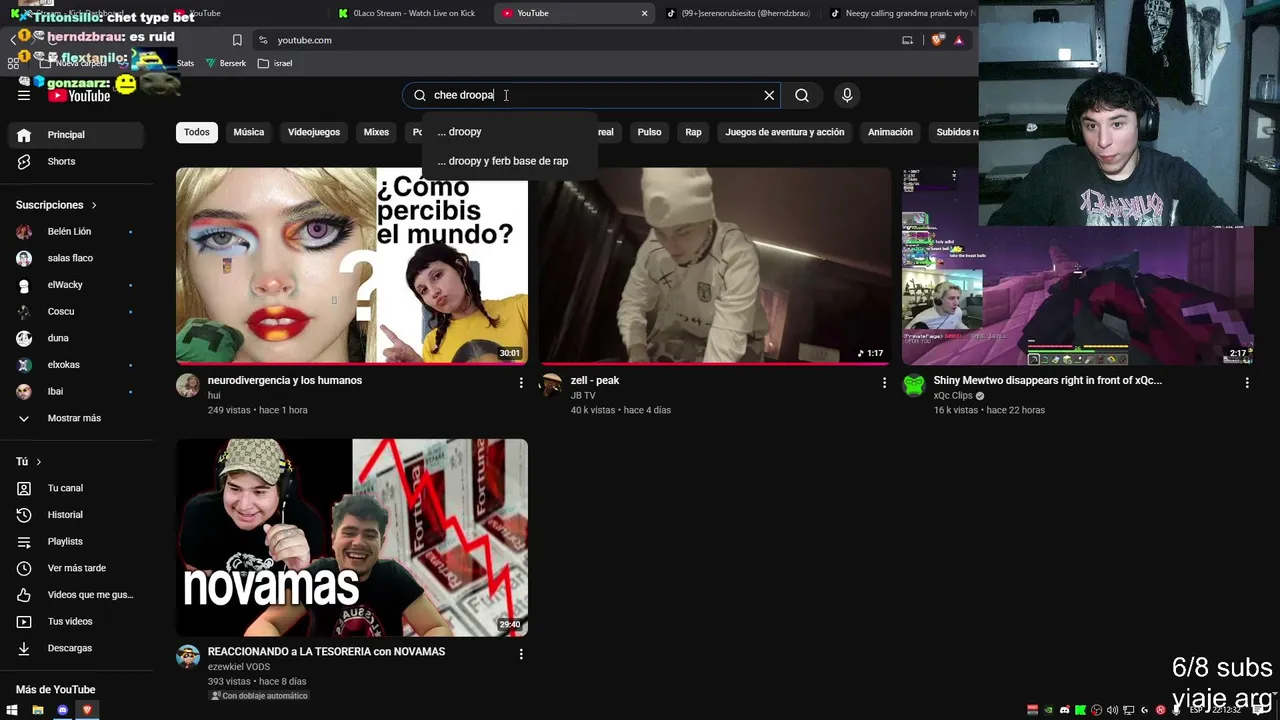Open elWacky subscription channel
1280x720 pixels.
tap(76, 285)
